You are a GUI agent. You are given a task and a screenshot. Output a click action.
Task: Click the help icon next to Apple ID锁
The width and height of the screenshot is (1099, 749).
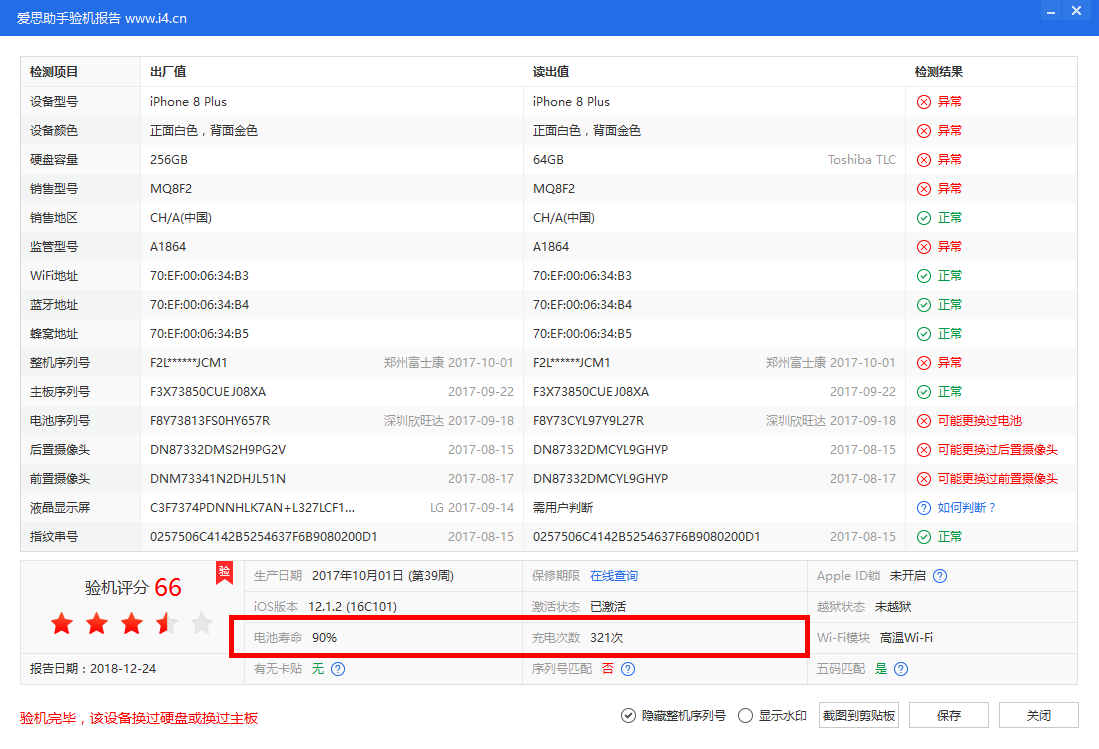tap(937, 577)
